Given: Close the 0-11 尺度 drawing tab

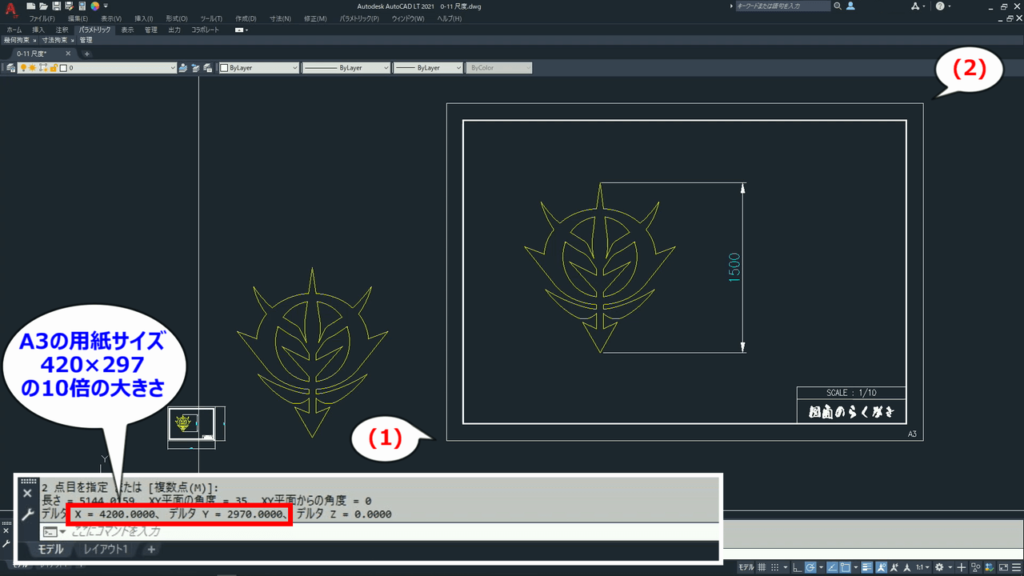Looking at the screenshot, I should click(x=68, y=54).
